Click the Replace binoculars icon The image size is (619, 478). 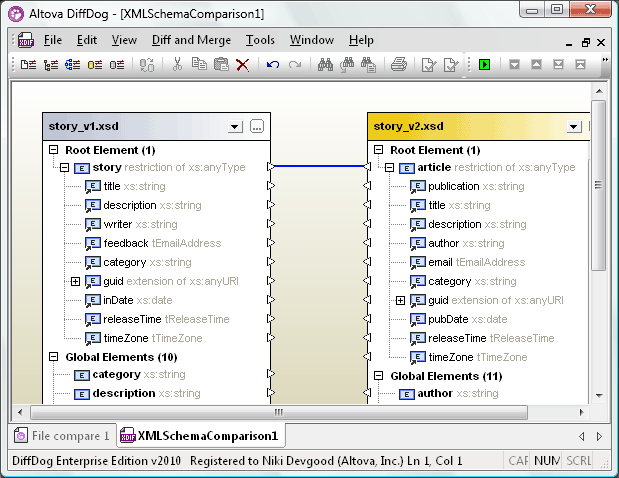368,65
